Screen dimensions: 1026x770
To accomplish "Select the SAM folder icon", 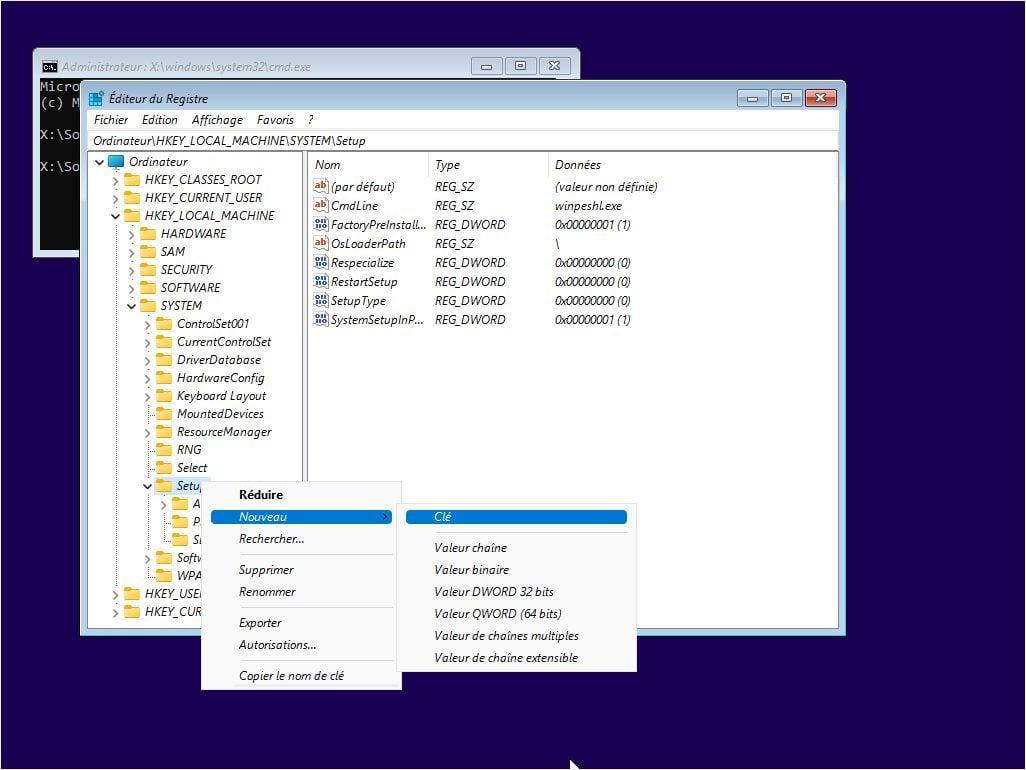I will (149, 252).
